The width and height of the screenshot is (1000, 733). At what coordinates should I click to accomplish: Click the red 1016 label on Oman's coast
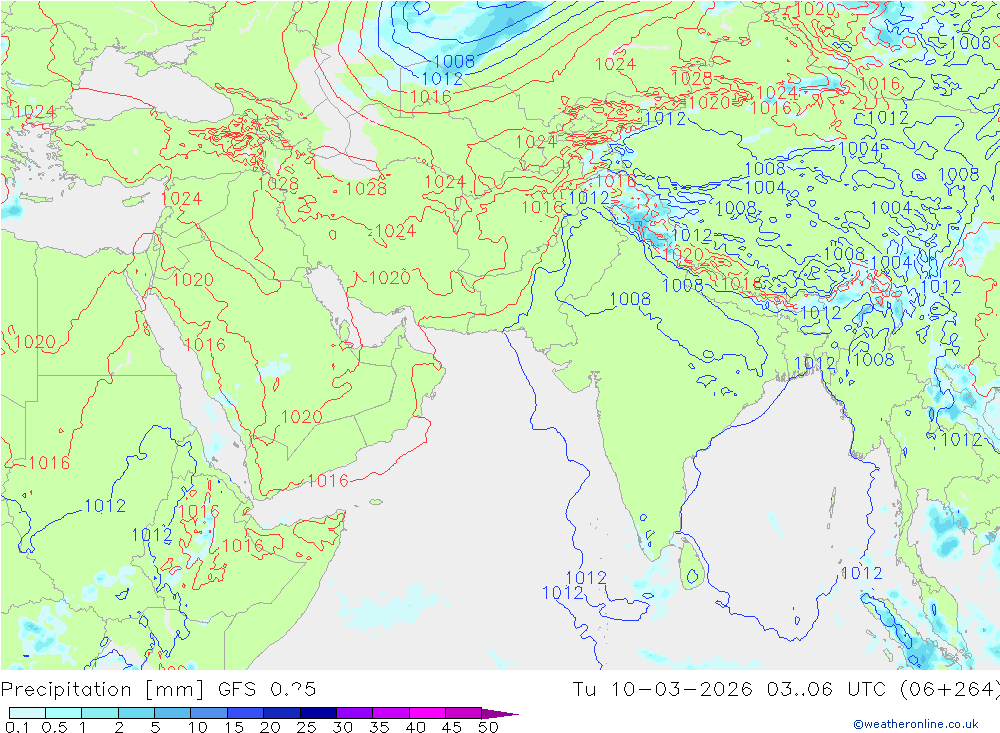[328, 480]
